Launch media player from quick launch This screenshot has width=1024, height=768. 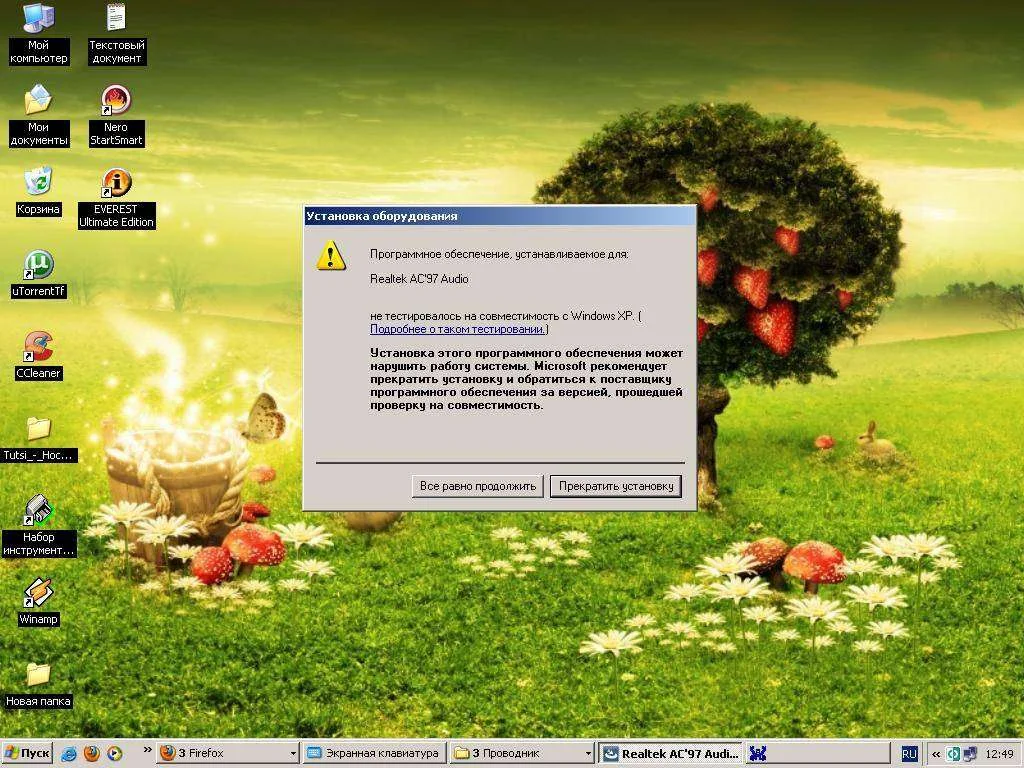click(x=114, y=754)
